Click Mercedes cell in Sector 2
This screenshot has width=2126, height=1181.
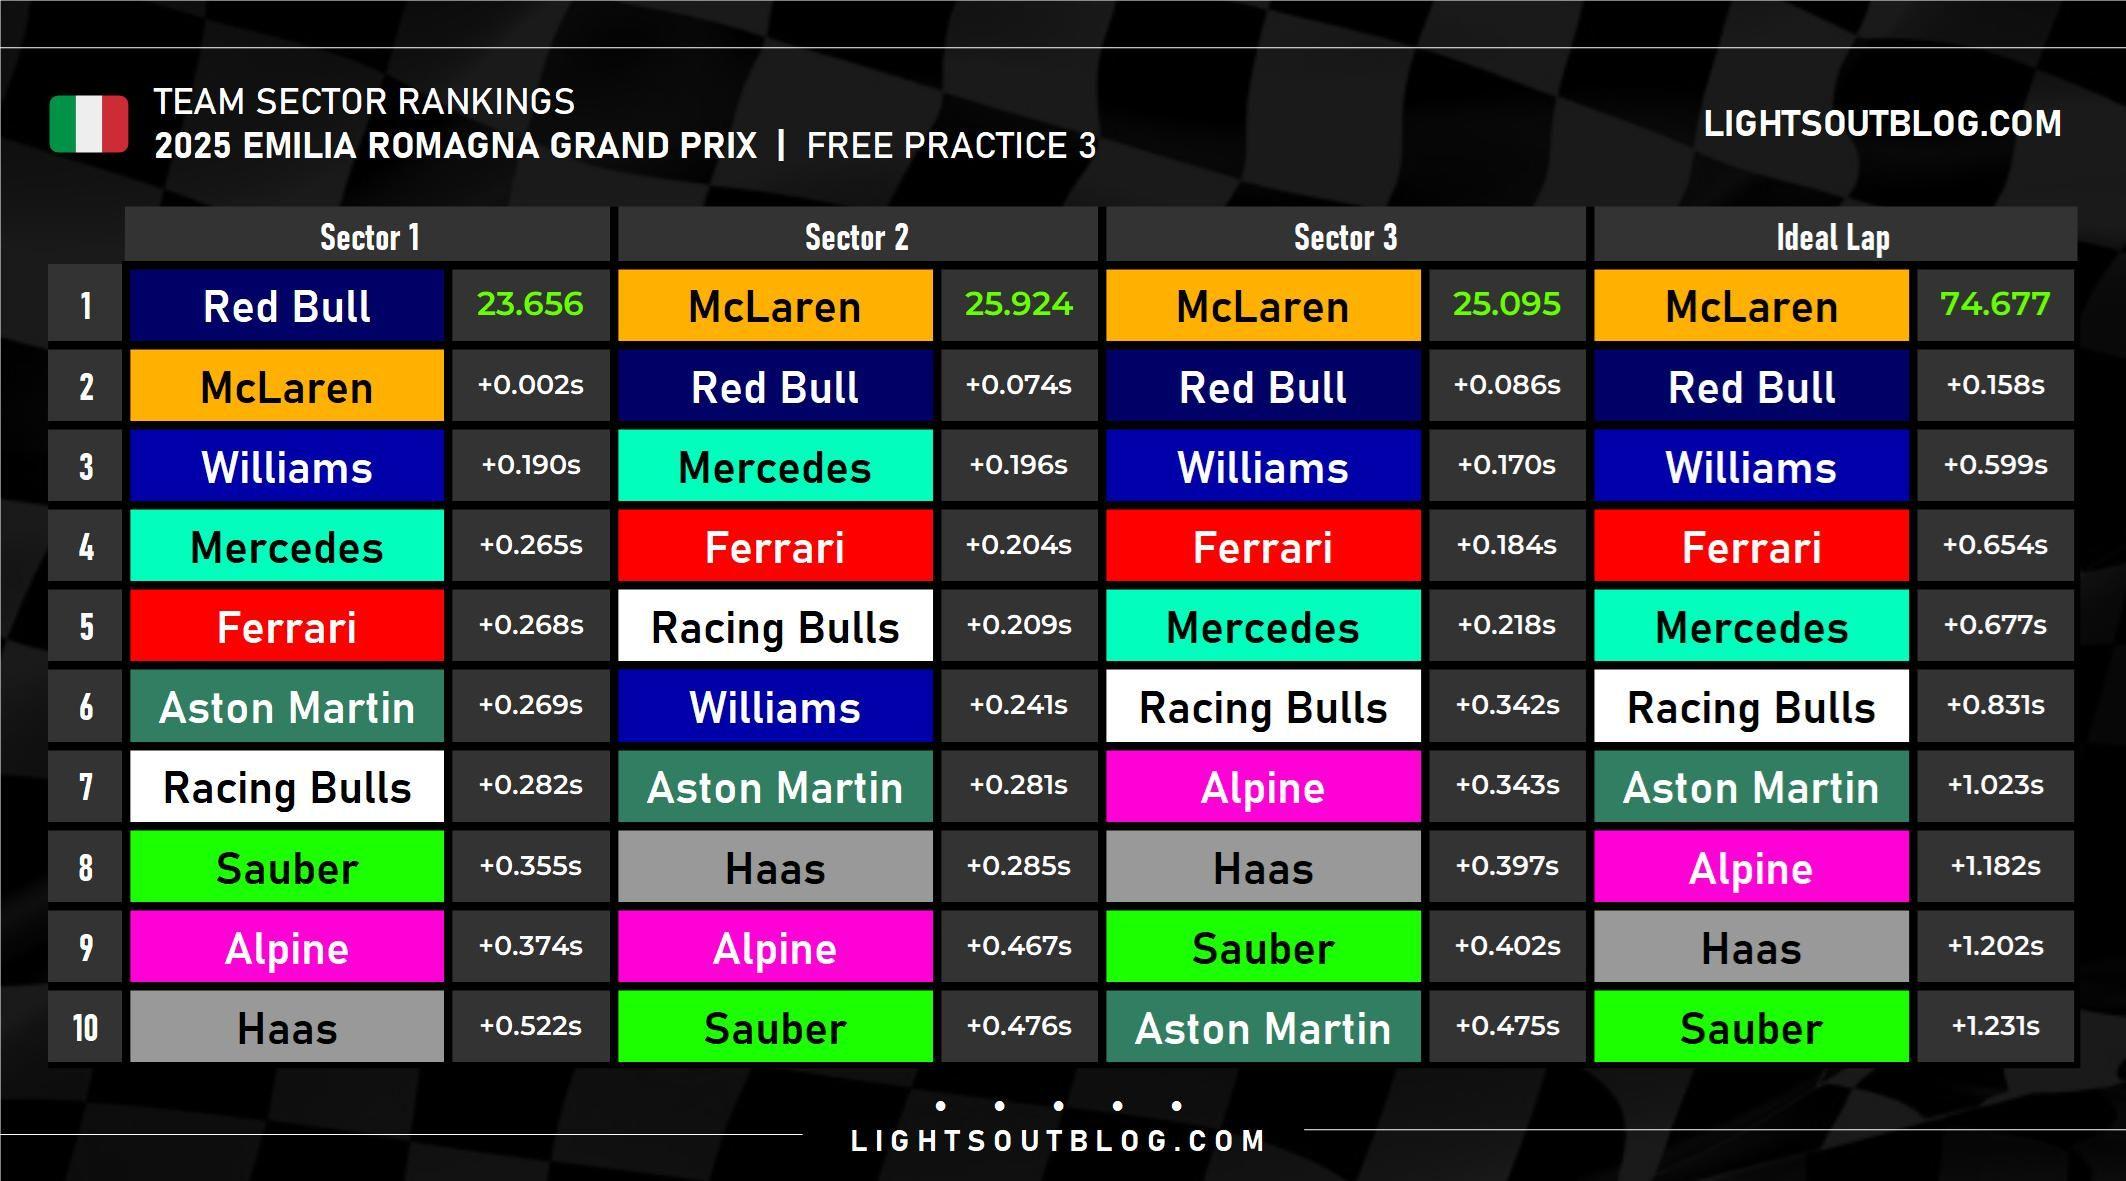point(775,466)
